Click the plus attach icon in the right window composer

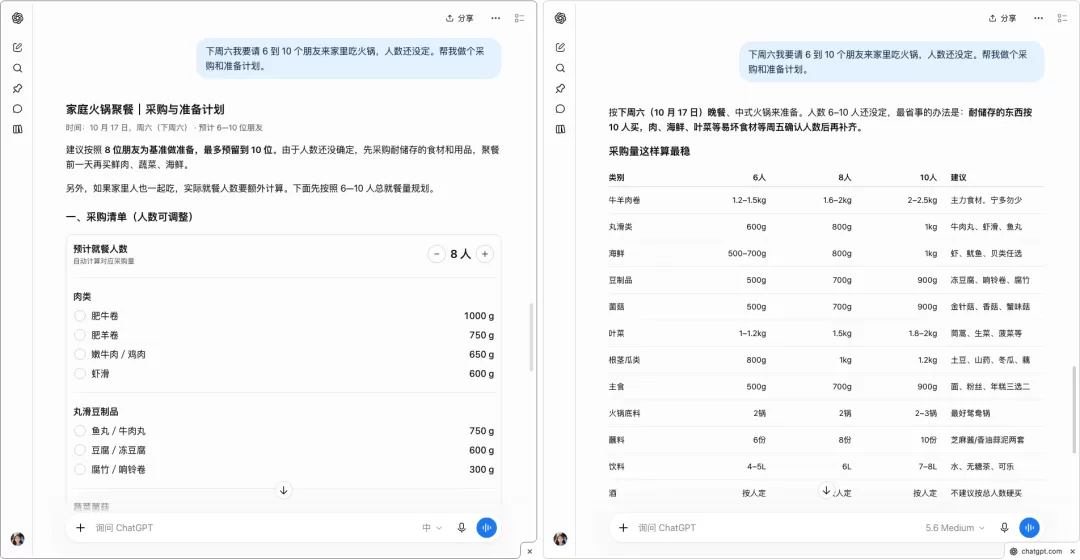623,528
